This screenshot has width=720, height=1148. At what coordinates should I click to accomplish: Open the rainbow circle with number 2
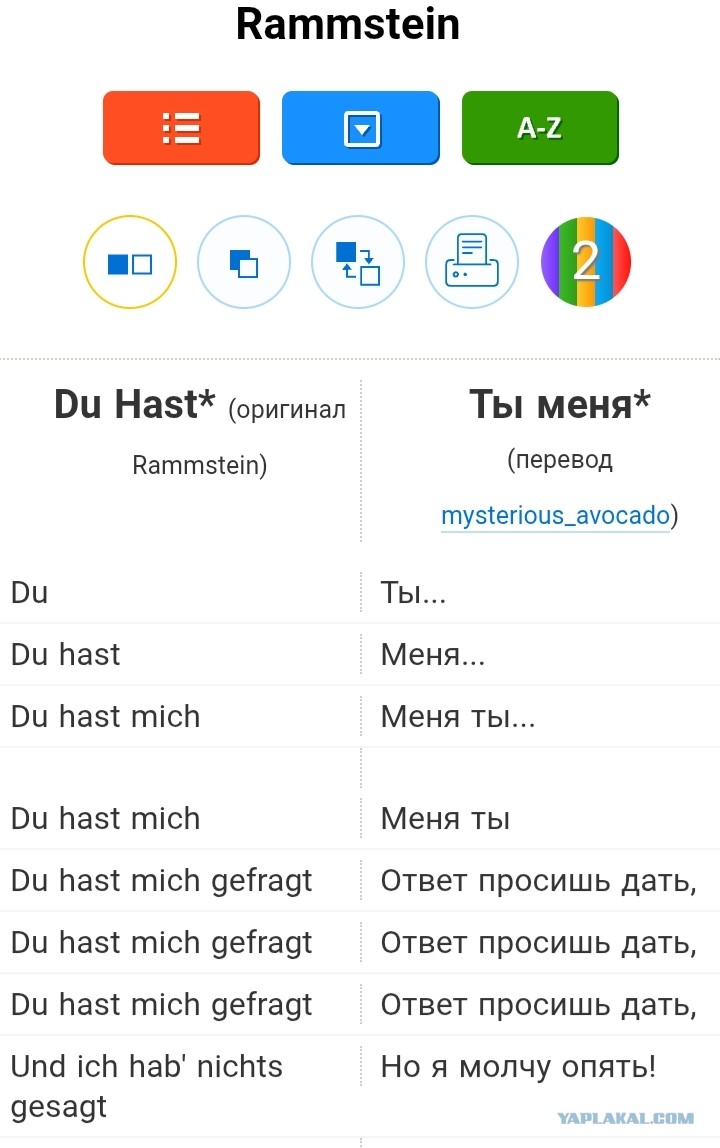point(585,262)
